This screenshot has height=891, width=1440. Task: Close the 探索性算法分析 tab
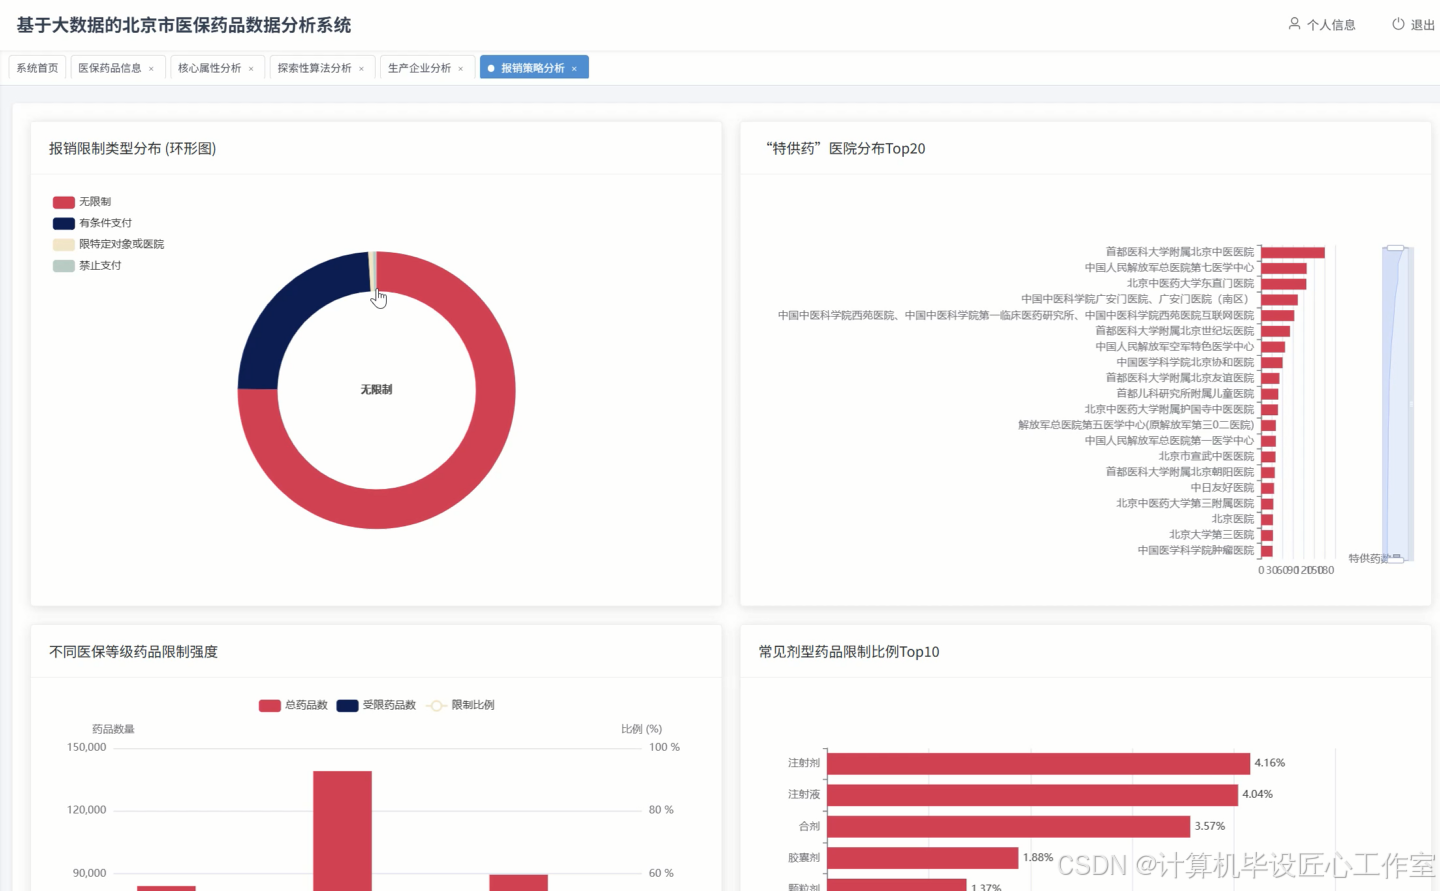[x=361, y=68]
